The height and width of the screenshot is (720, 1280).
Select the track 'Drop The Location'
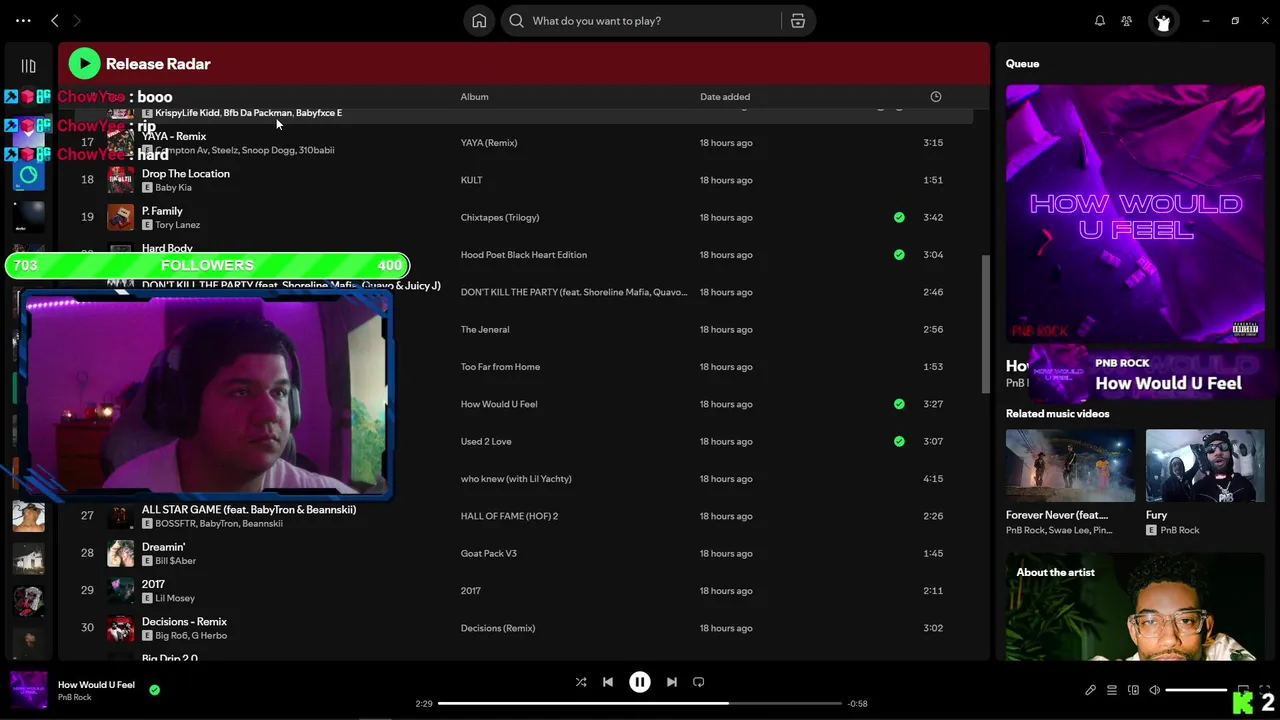[186, 173]
